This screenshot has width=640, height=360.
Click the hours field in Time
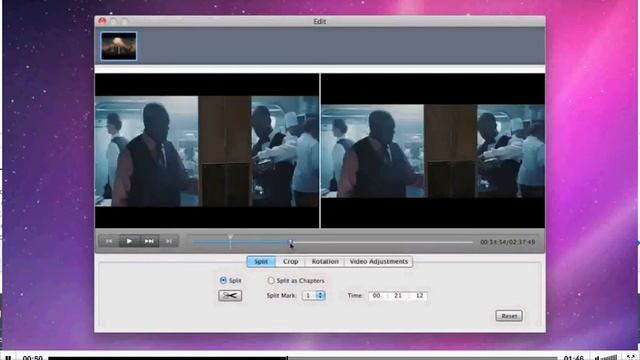click(x=376, y=296)
